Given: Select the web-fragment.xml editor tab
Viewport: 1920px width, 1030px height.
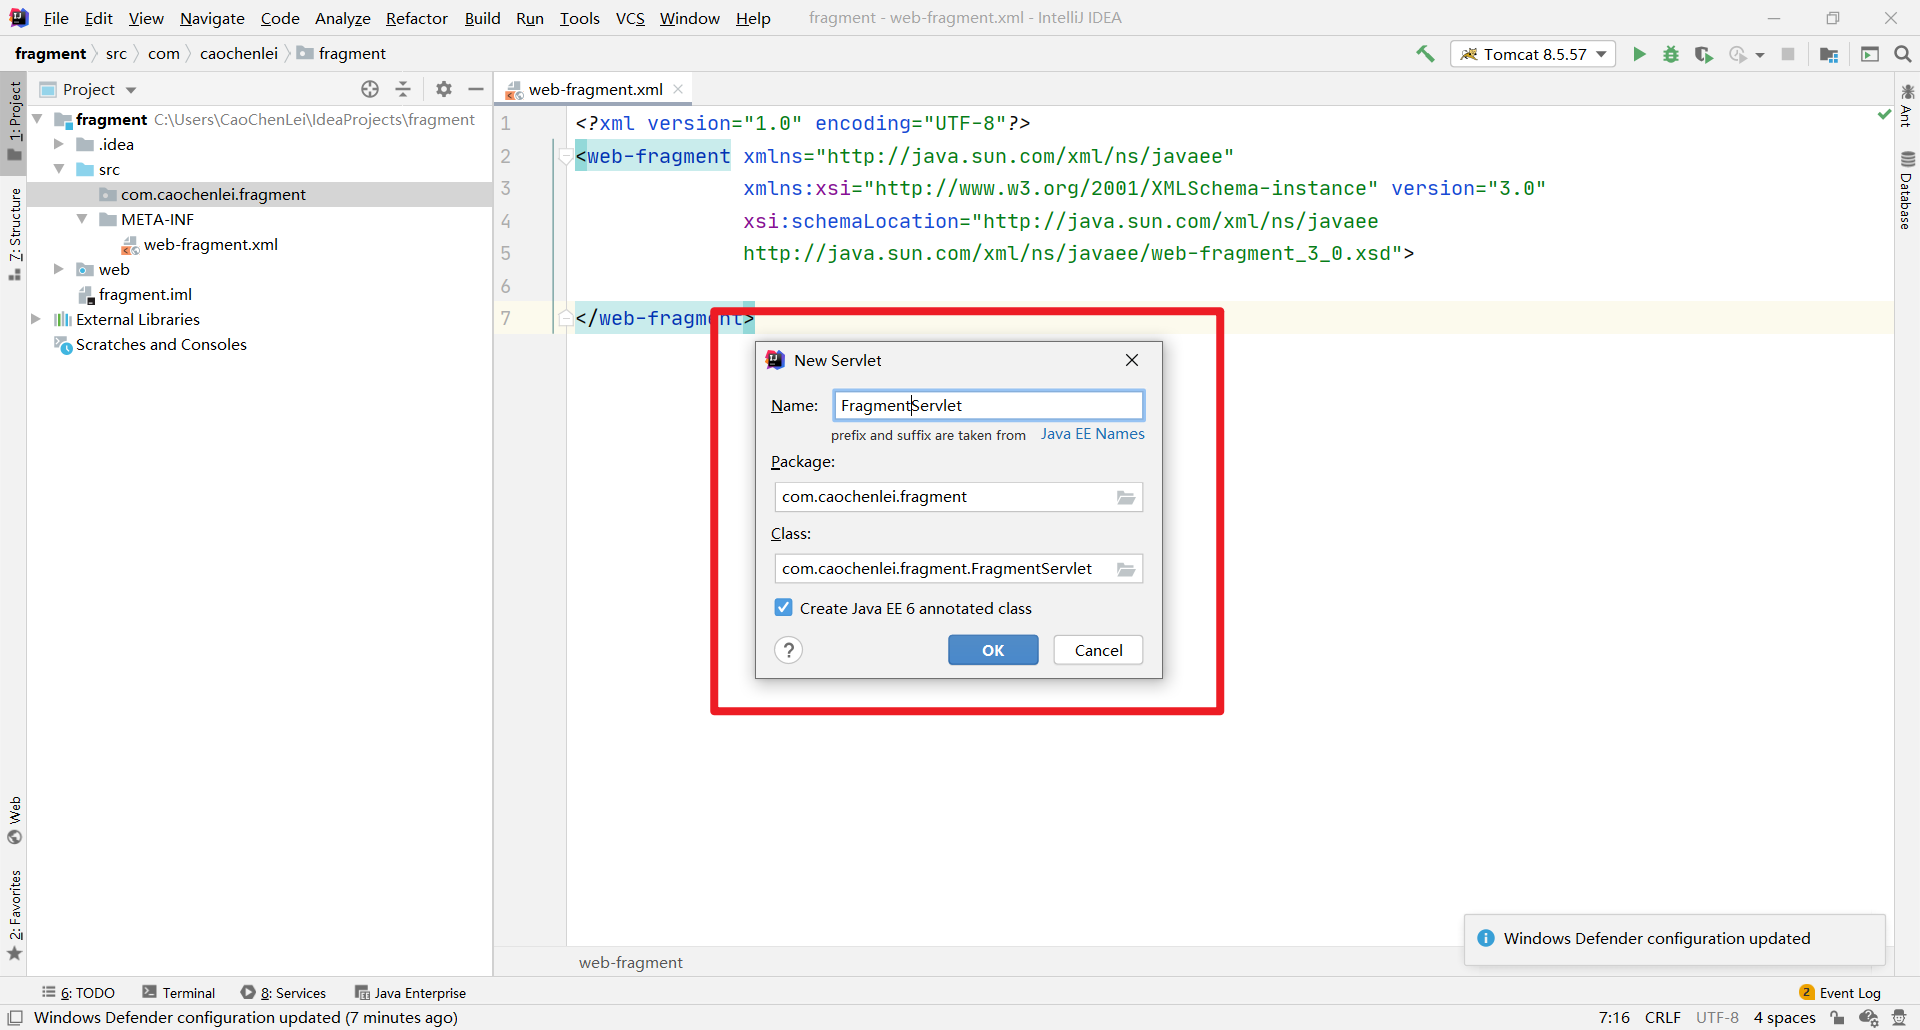Looking at the screenshot, I should [x=594, y=89].
